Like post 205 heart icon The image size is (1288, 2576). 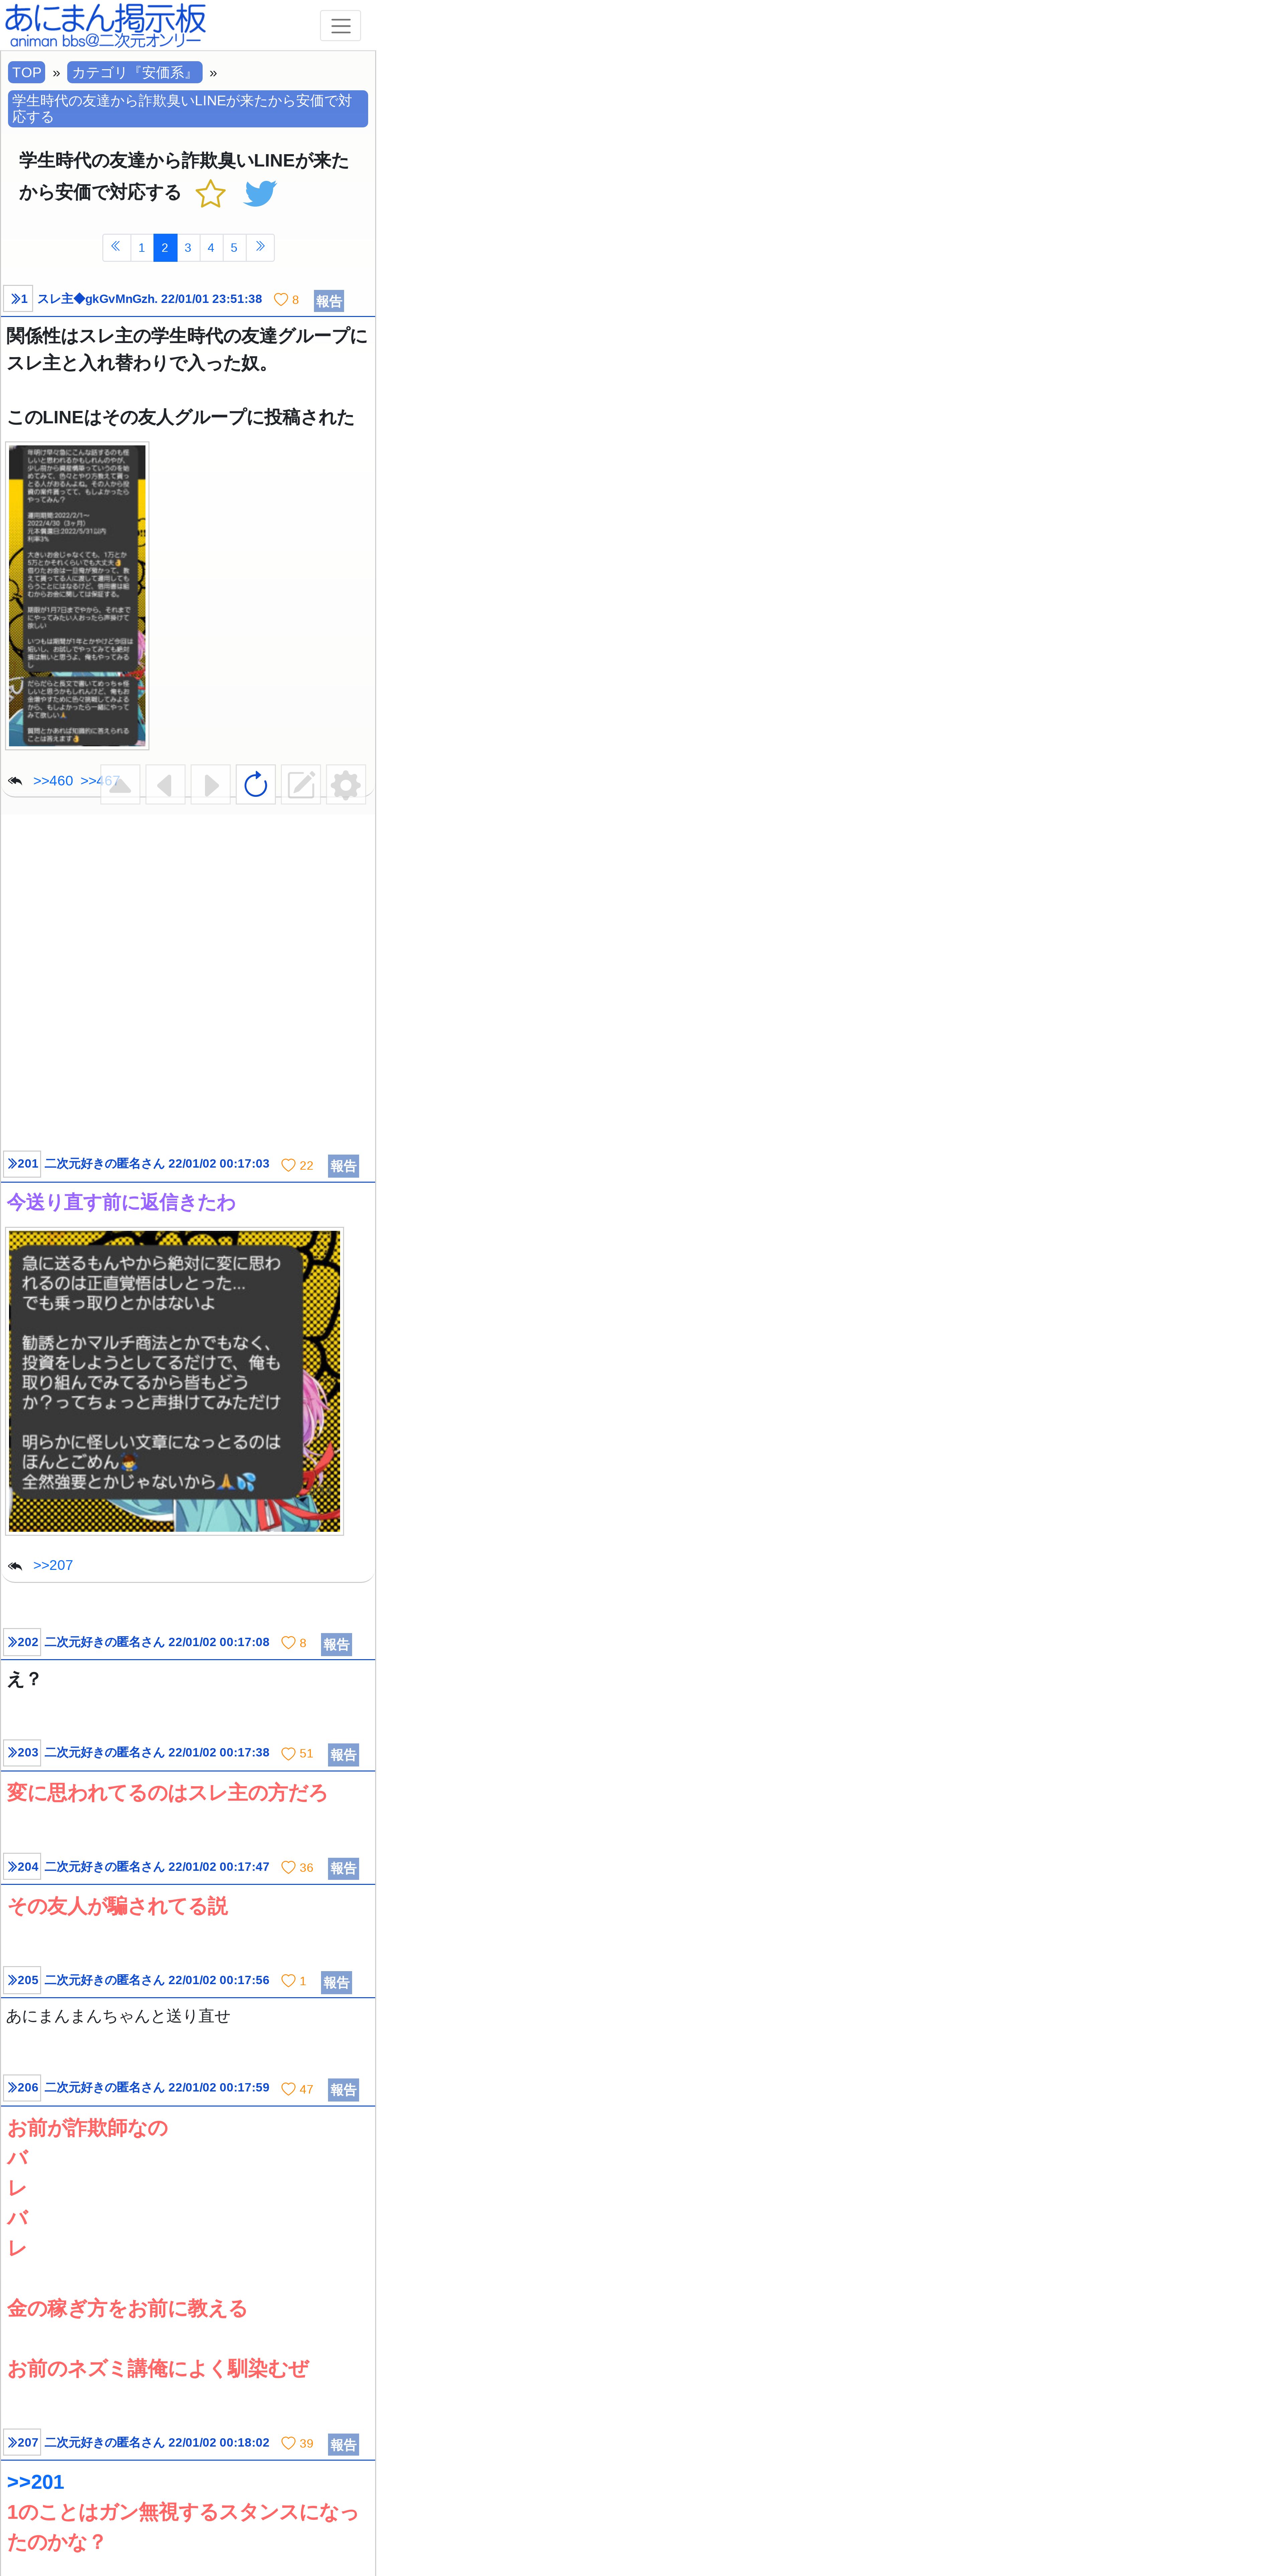click(288, 1981)
